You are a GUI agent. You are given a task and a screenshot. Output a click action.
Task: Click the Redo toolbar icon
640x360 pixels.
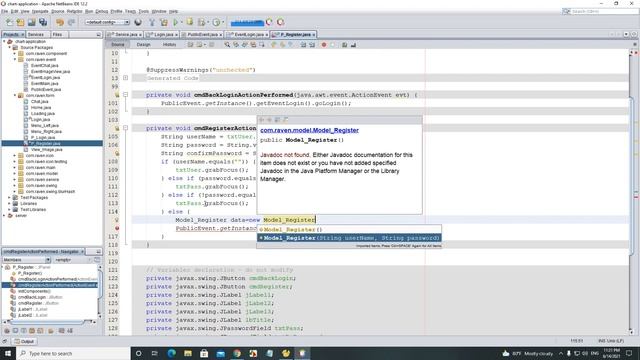click(71, 22)
